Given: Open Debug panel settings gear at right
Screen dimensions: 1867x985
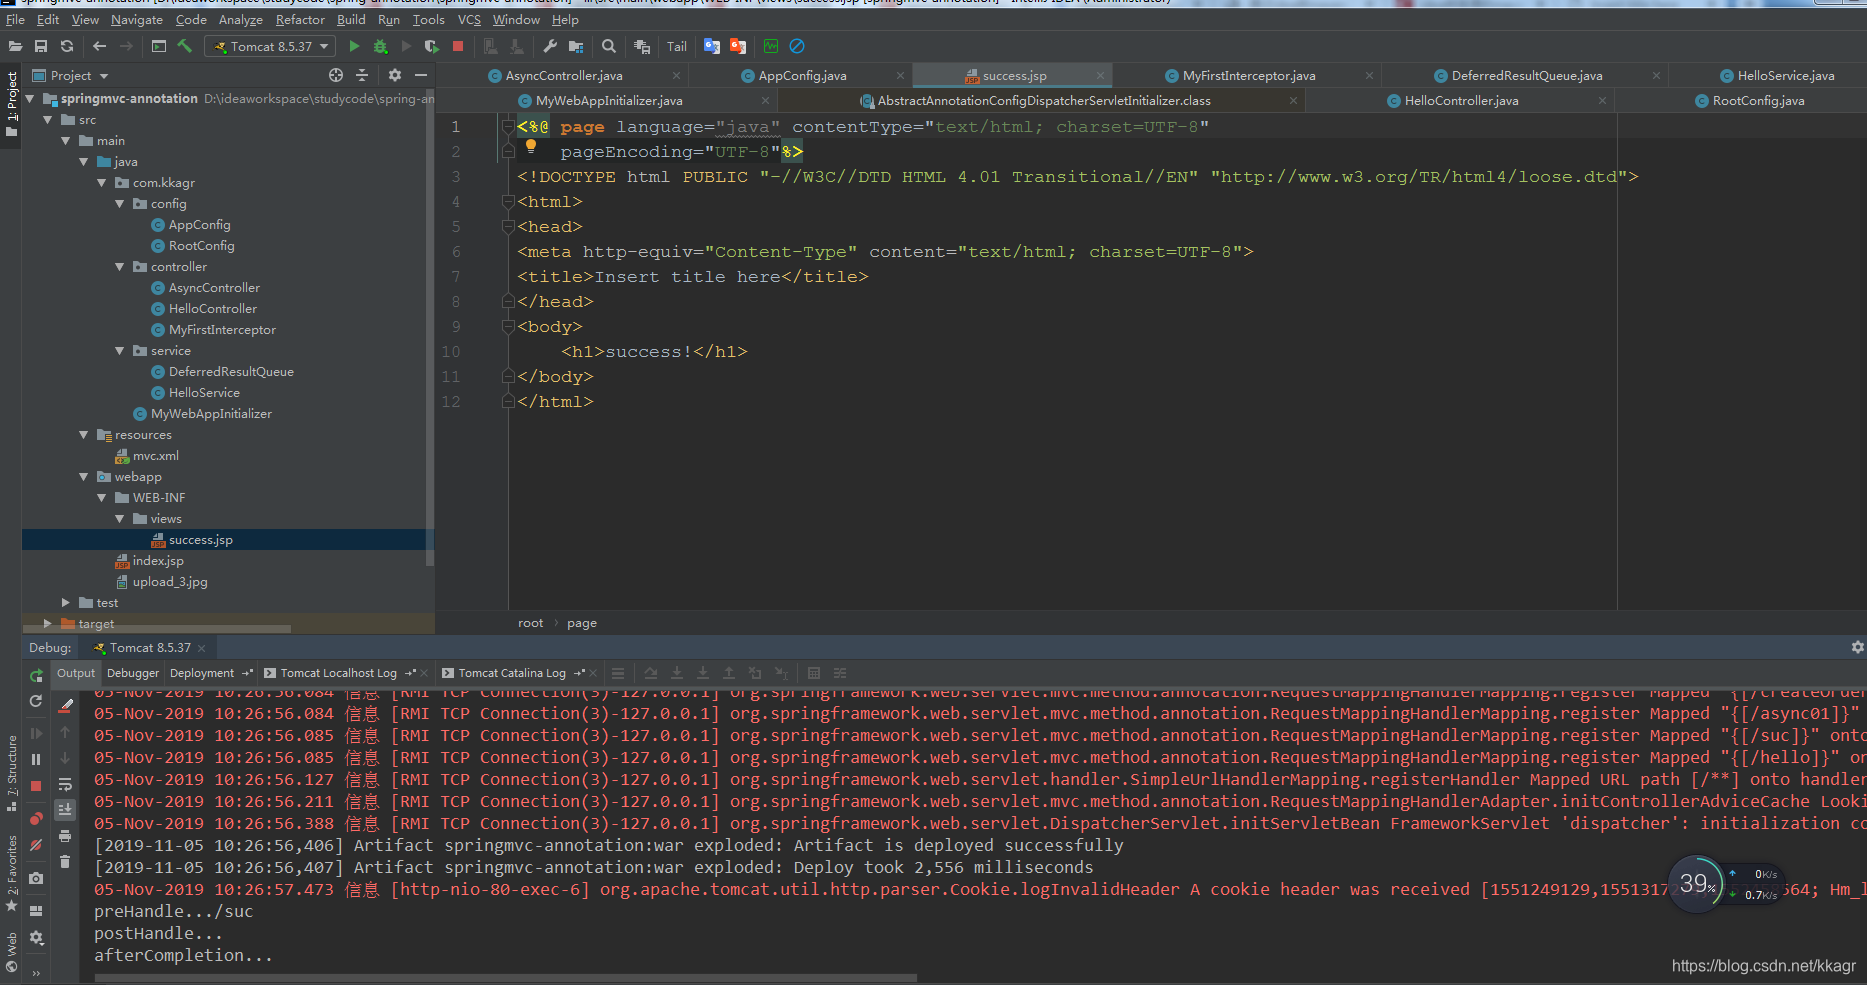Looking at the screenshot, I should [x=1857, y=647].
